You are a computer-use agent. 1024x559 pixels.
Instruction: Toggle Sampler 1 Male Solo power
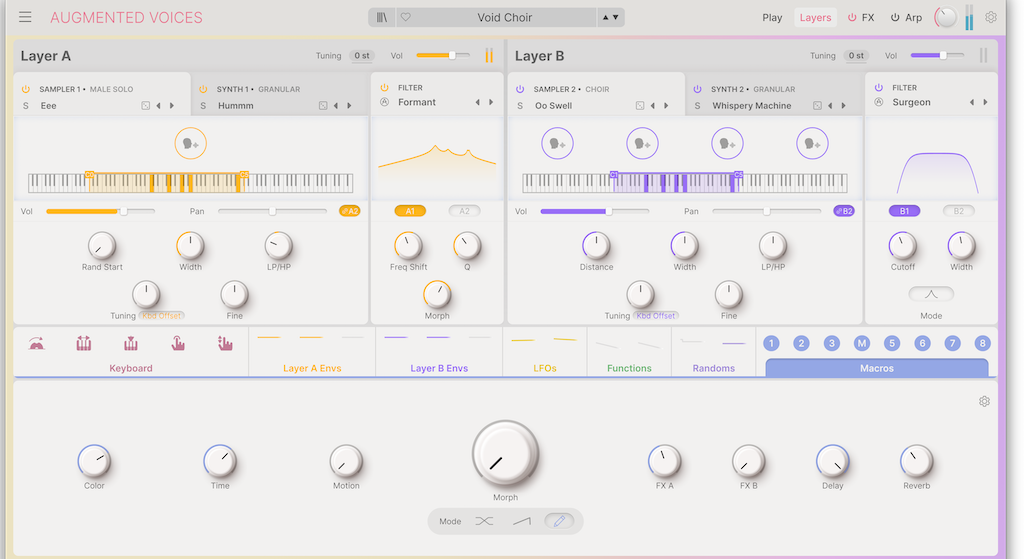coord(26,89)
